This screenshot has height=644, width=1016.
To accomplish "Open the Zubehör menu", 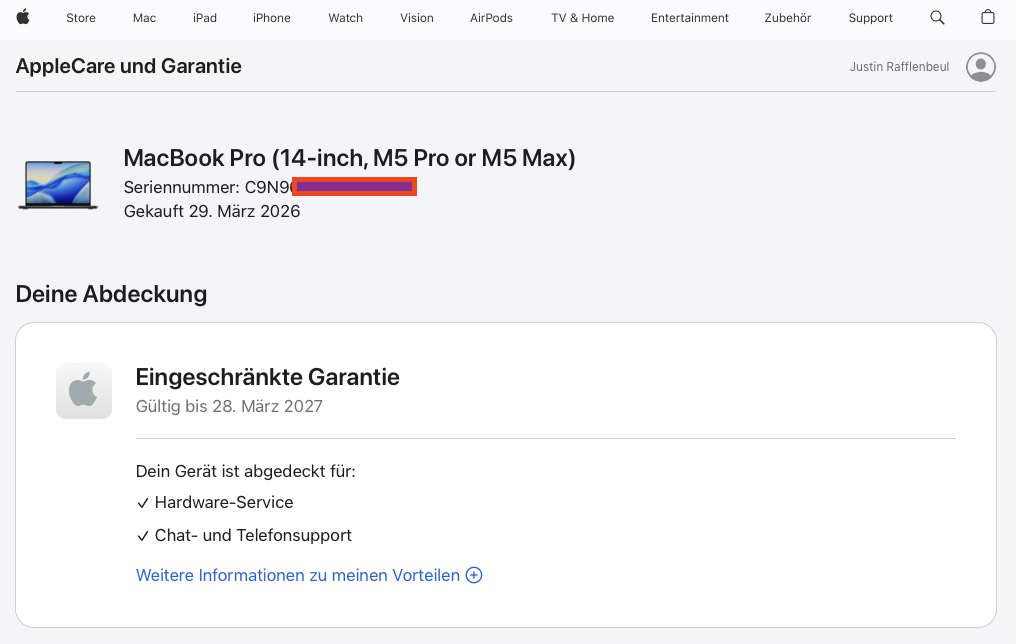I will coord(787,18).
